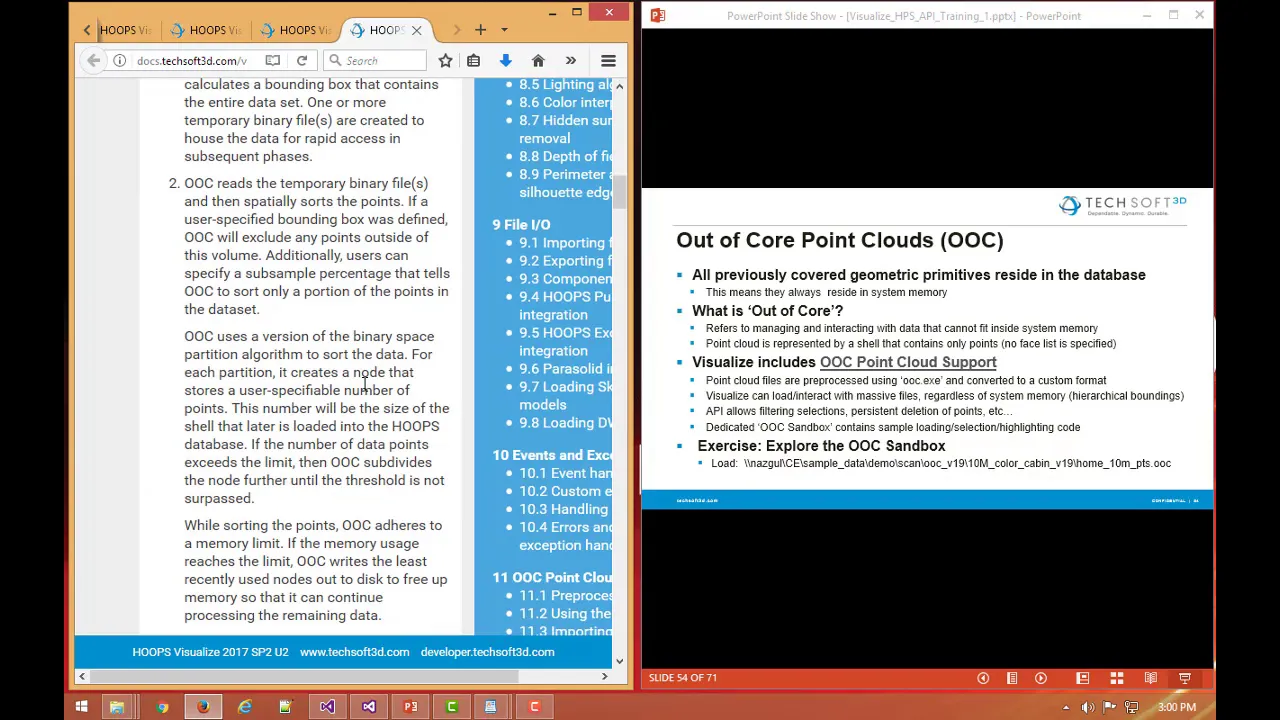Go back with the Firefox back arrow

[93, 61]
